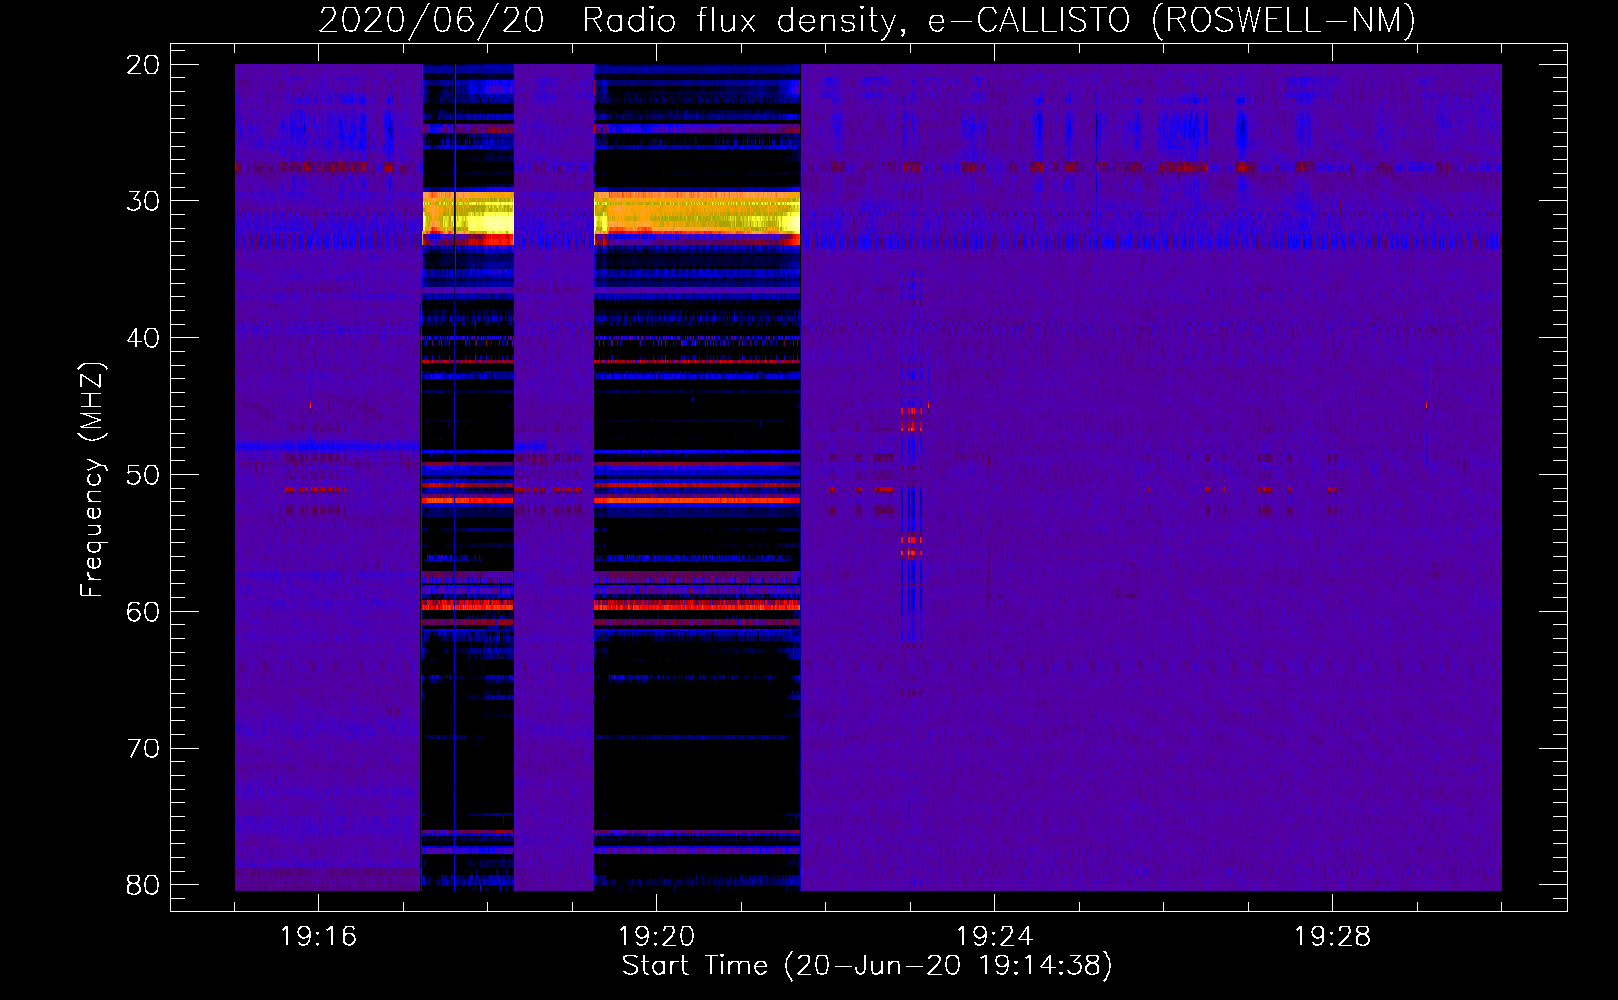Viewport: 1618px width, 1000px height.
Task: Select the Frequency (MHZ) axis label
Action: (92, 480)
